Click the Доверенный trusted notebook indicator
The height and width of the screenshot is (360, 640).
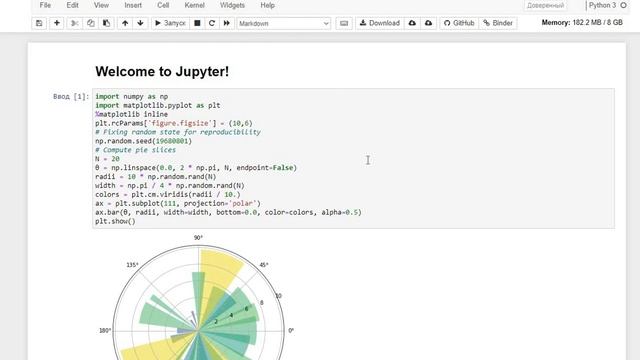[x=545, y=6]
